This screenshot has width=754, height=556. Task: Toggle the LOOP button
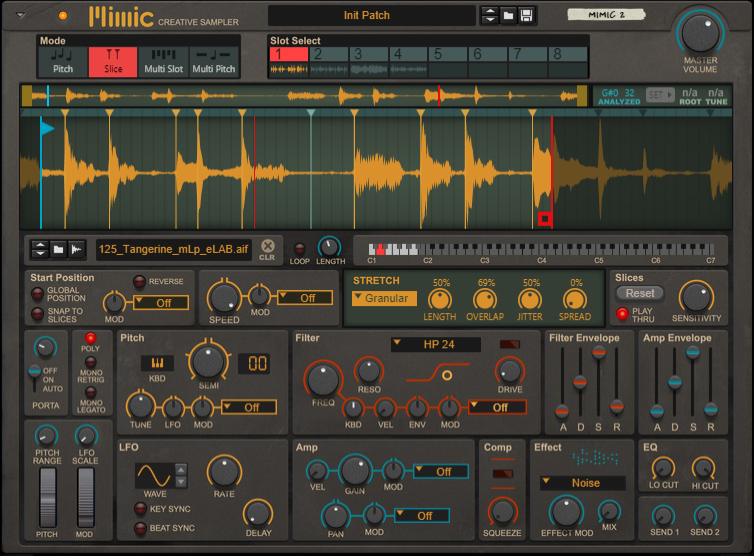(299, 249)
